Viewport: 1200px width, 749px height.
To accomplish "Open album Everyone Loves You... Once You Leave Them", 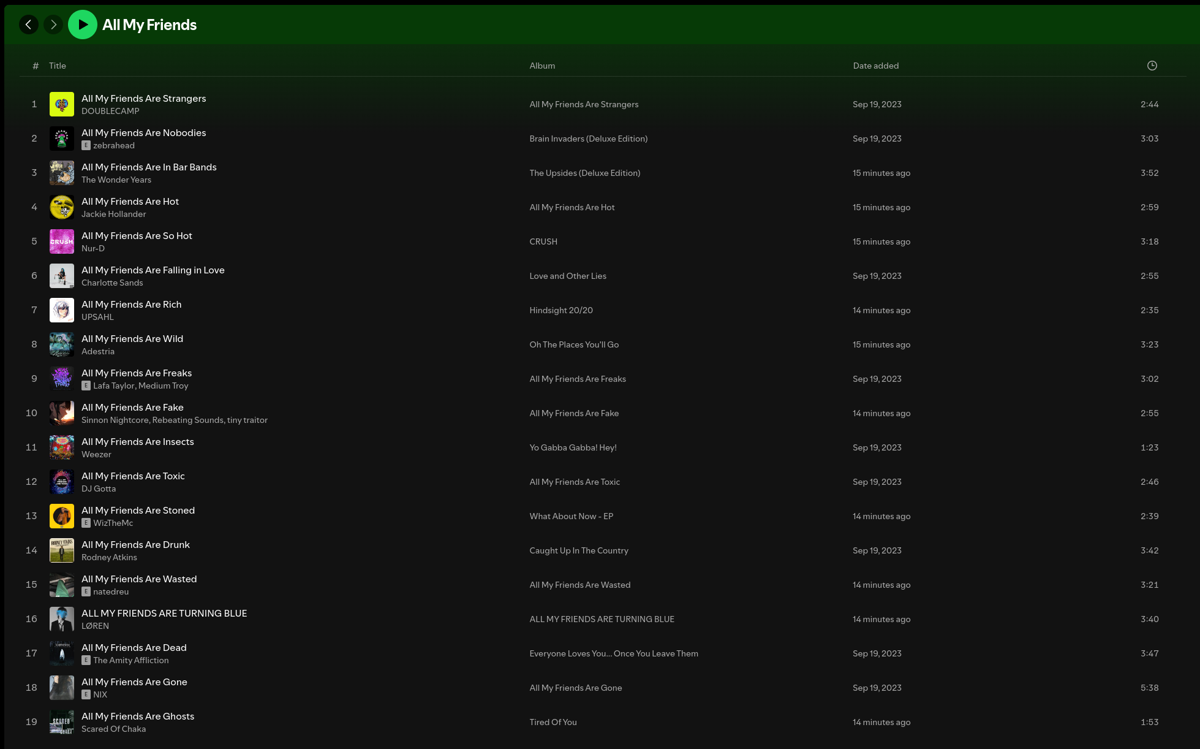I will 614,654.
